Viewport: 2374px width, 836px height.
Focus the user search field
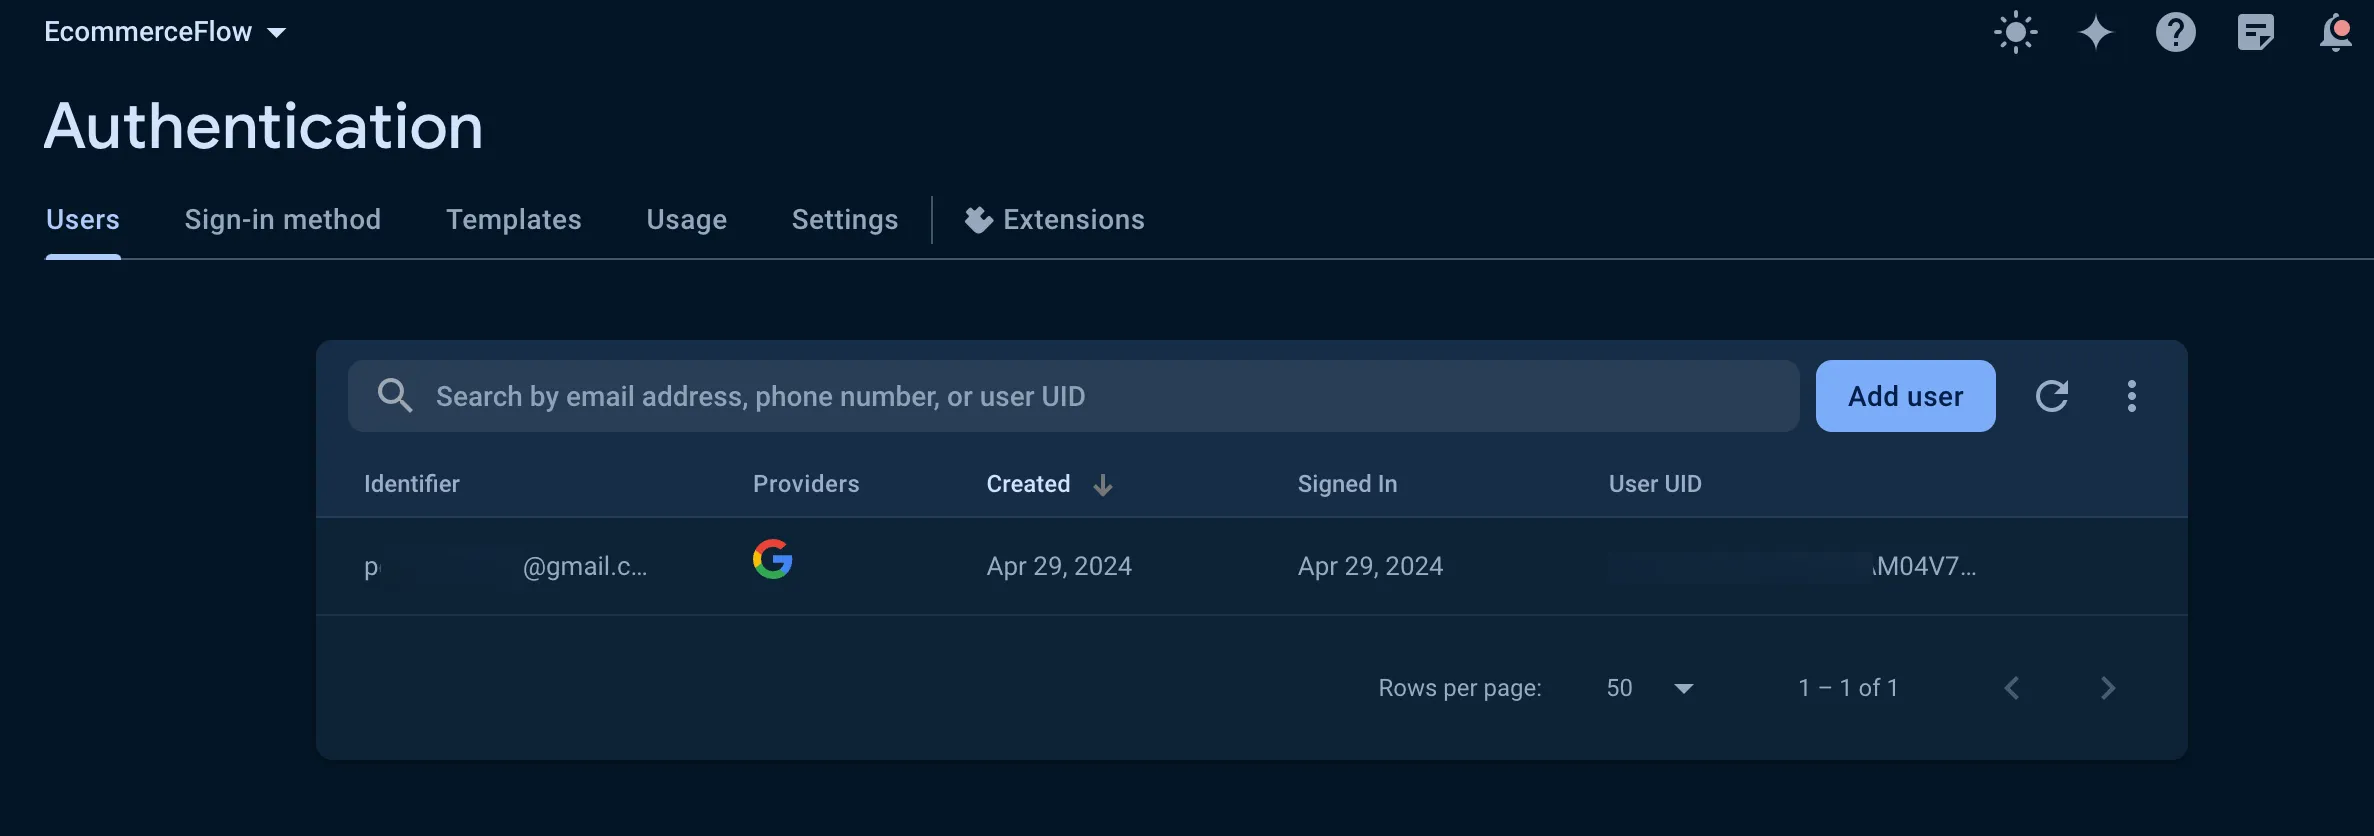1073,396
